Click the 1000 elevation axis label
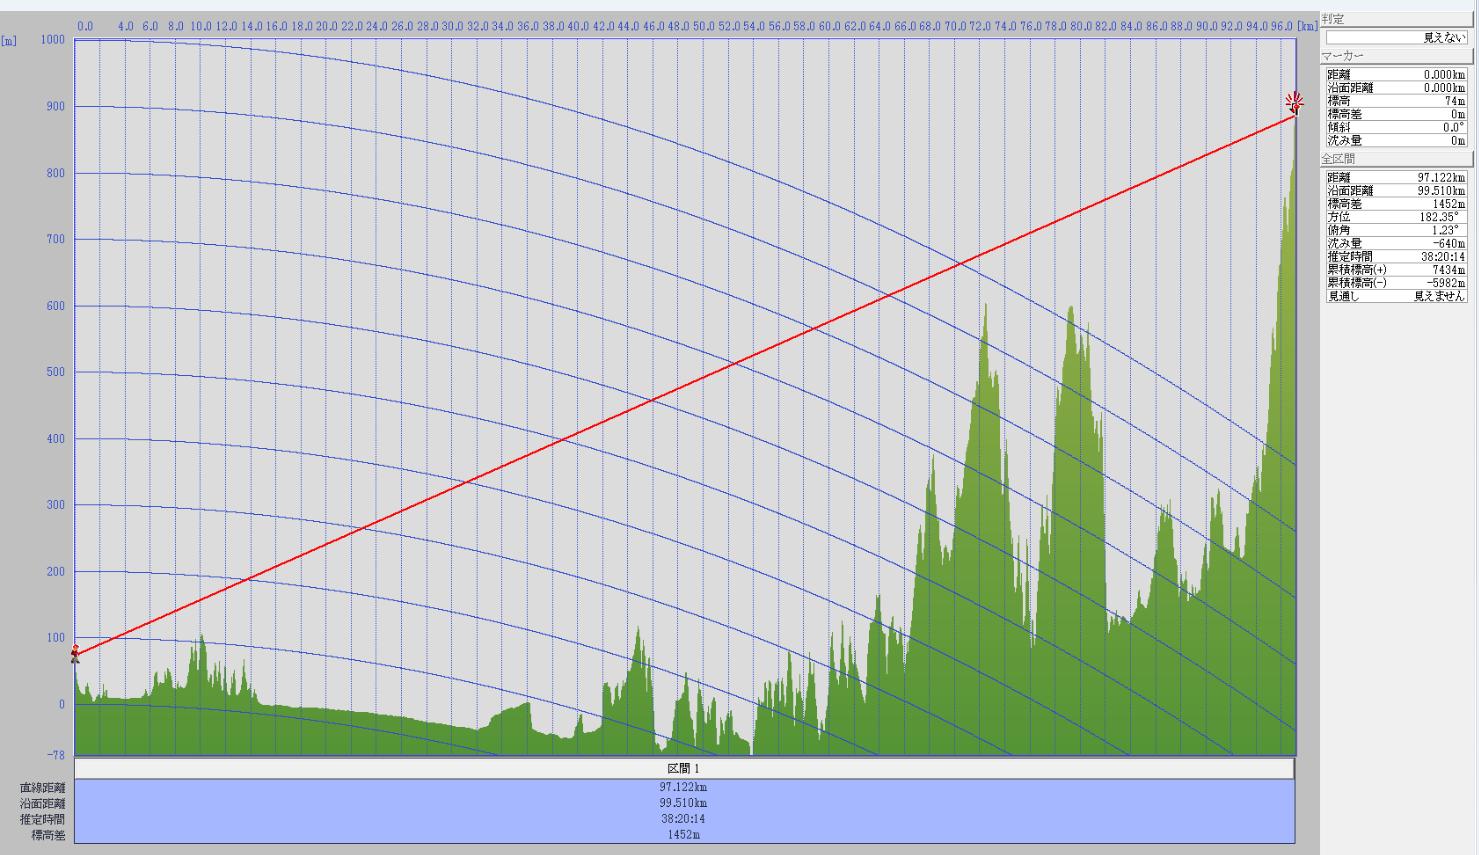The image size is (1479, 855). coord(53,40)
